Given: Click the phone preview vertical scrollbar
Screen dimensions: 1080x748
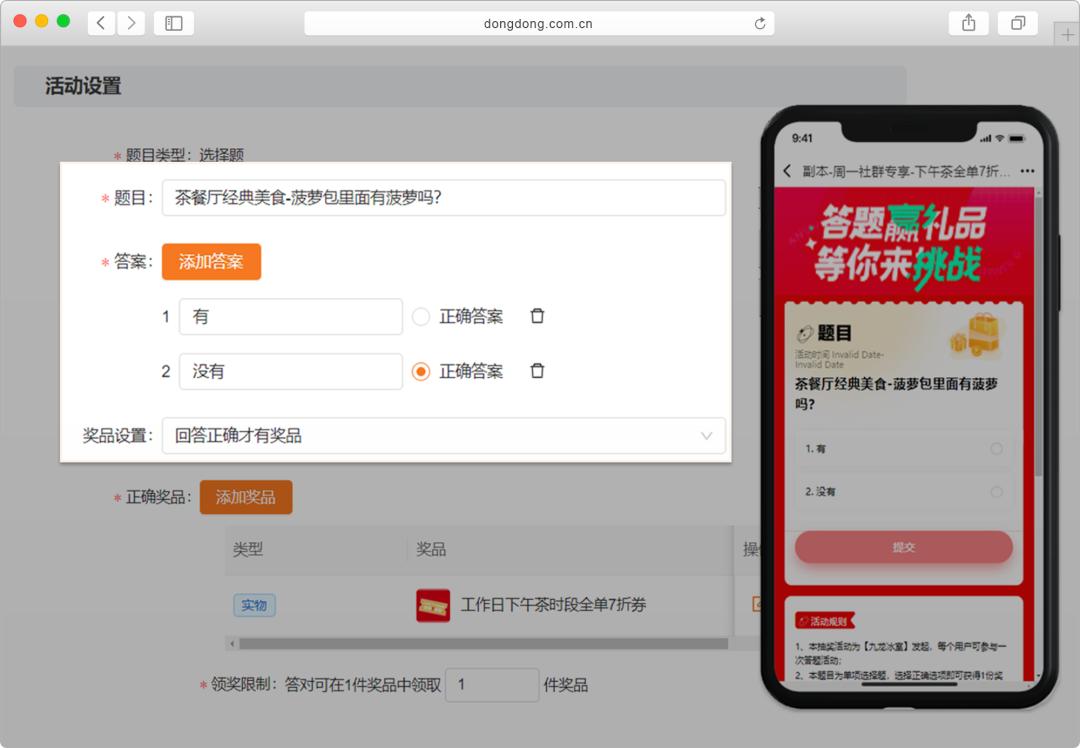Looking at the screenshot, I should pos(1038,337).
